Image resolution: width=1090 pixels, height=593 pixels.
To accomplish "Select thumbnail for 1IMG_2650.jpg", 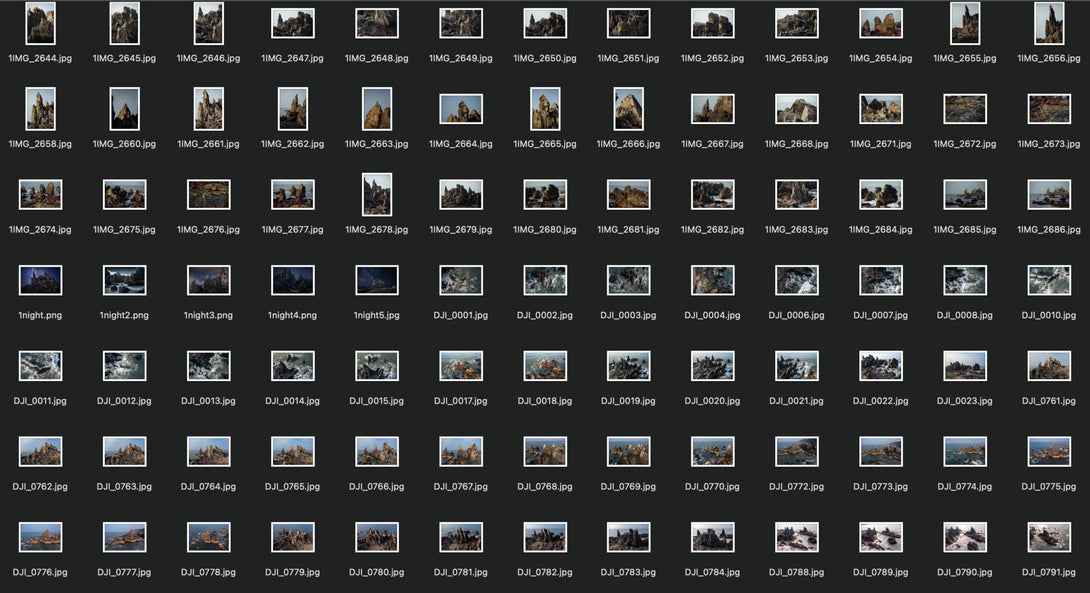I will [x=545, y=24].
